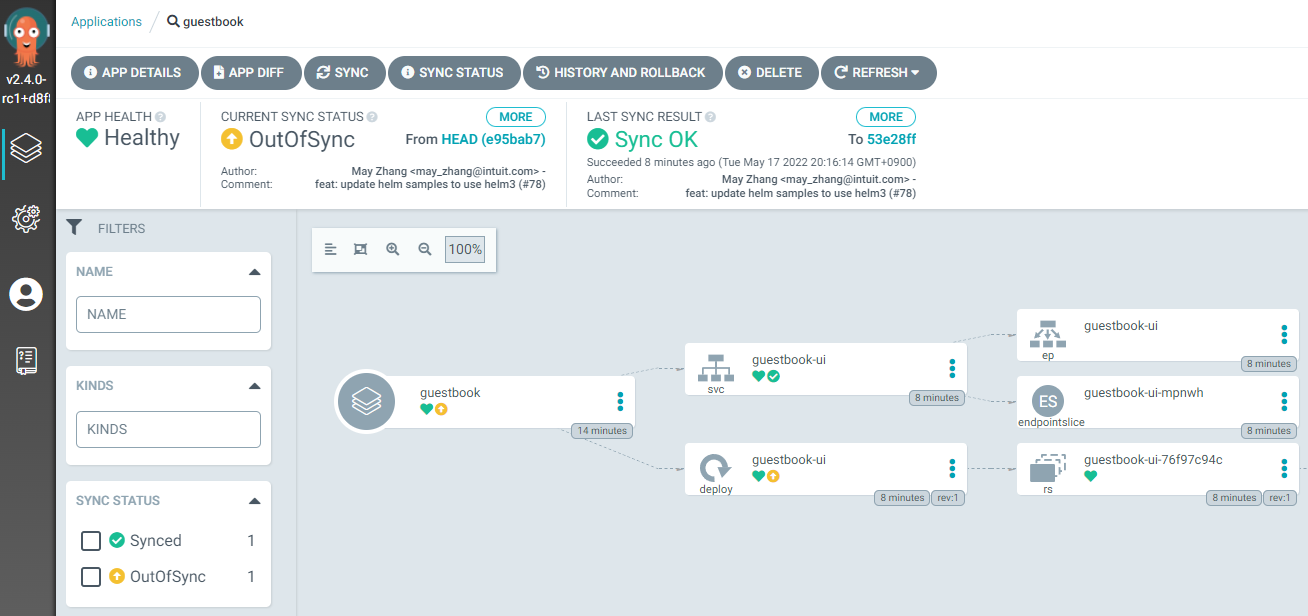Click MORE under Last Sync Result
Image resolution: width=1308 pixels, height=616 pixels.
pos(886,117)
